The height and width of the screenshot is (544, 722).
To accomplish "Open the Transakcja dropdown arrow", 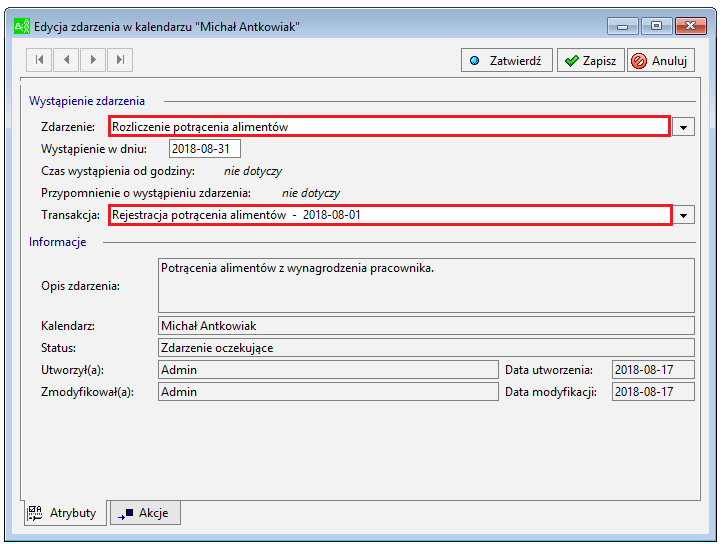I will (683, 215).
